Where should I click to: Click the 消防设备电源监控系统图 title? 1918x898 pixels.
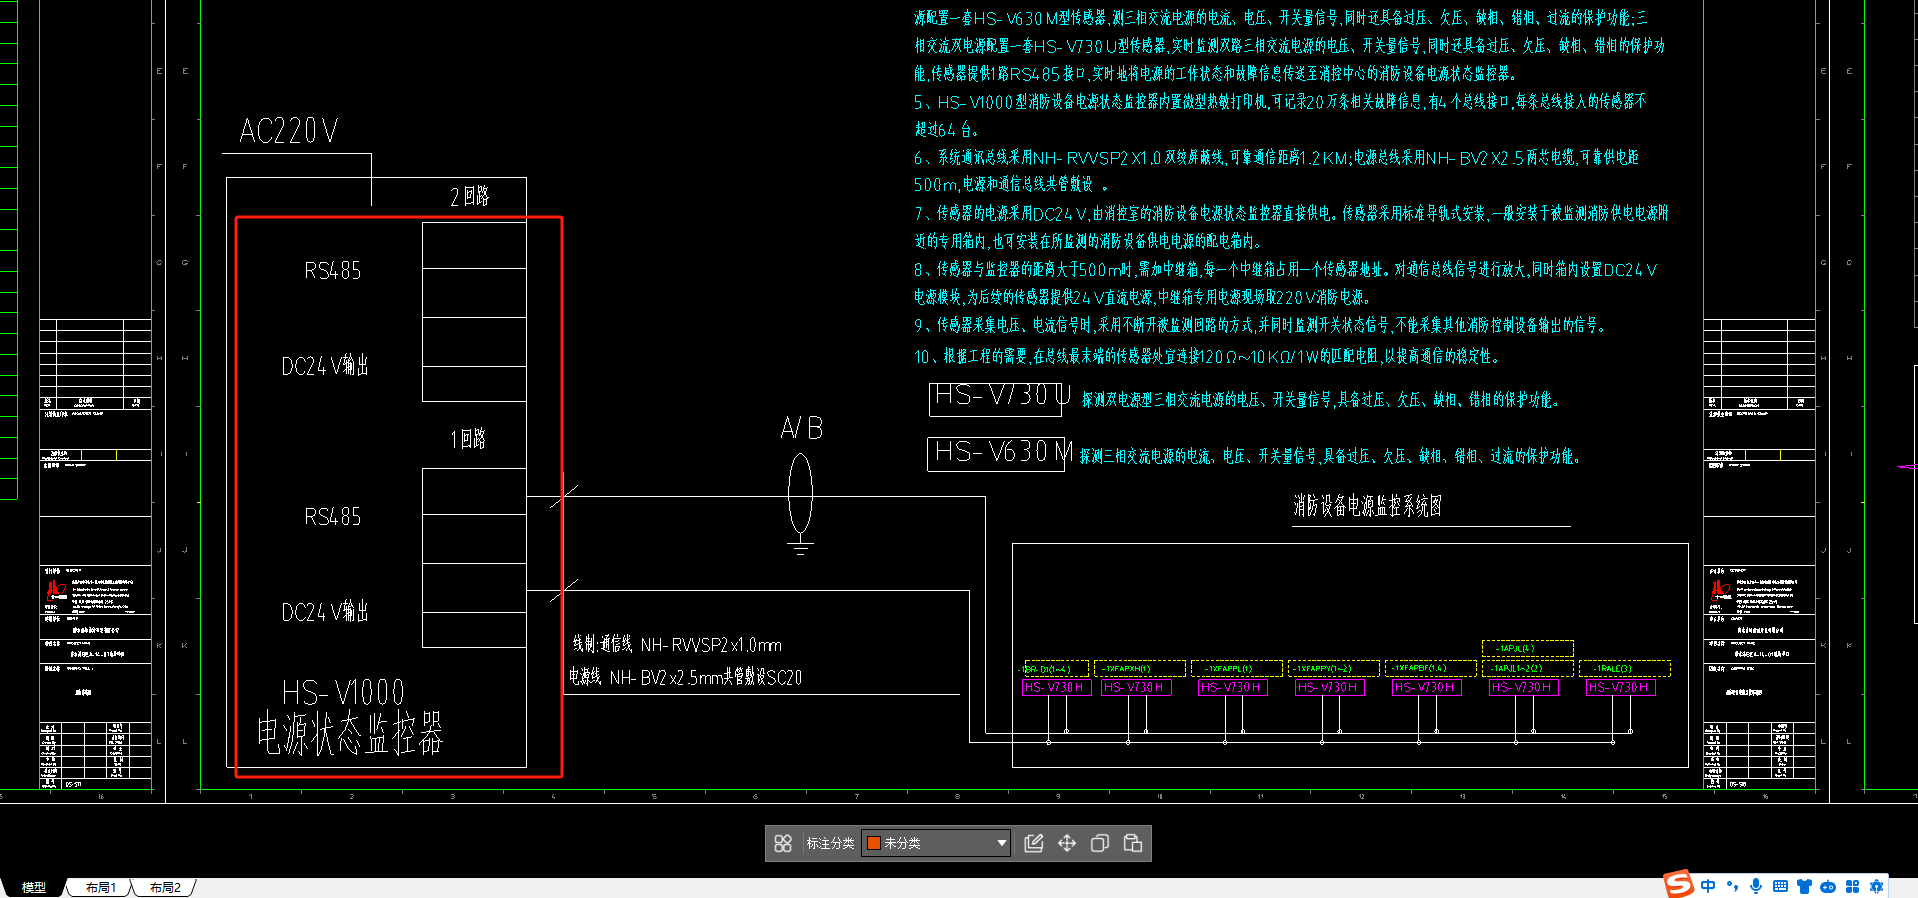tap(1367, 506)
